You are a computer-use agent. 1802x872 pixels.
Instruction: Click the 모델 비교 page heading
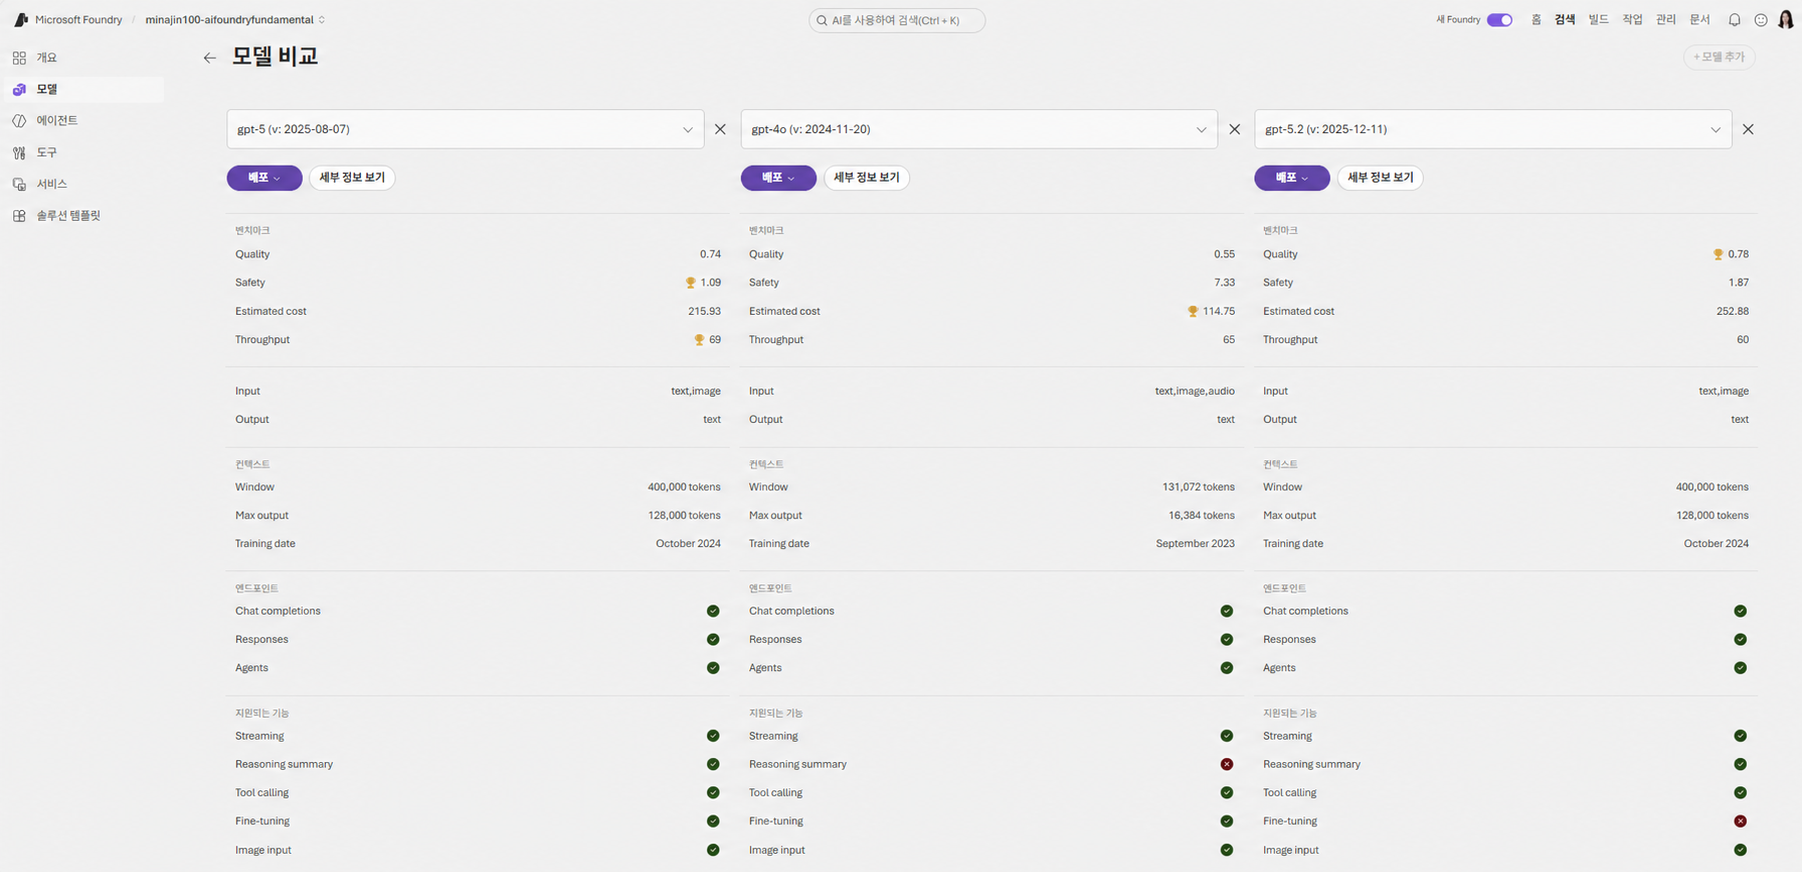(x=275, y=57)
